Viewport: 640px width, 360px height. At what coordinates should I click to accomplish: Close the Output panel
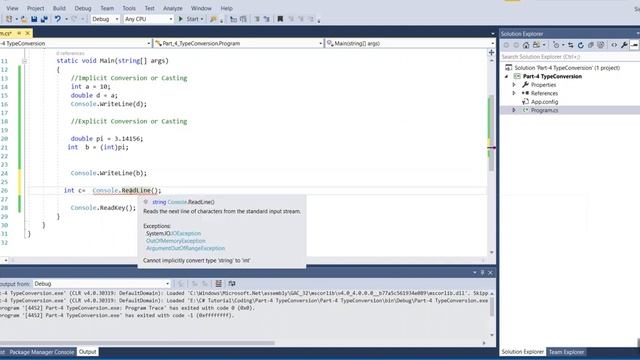click(490, 272)
